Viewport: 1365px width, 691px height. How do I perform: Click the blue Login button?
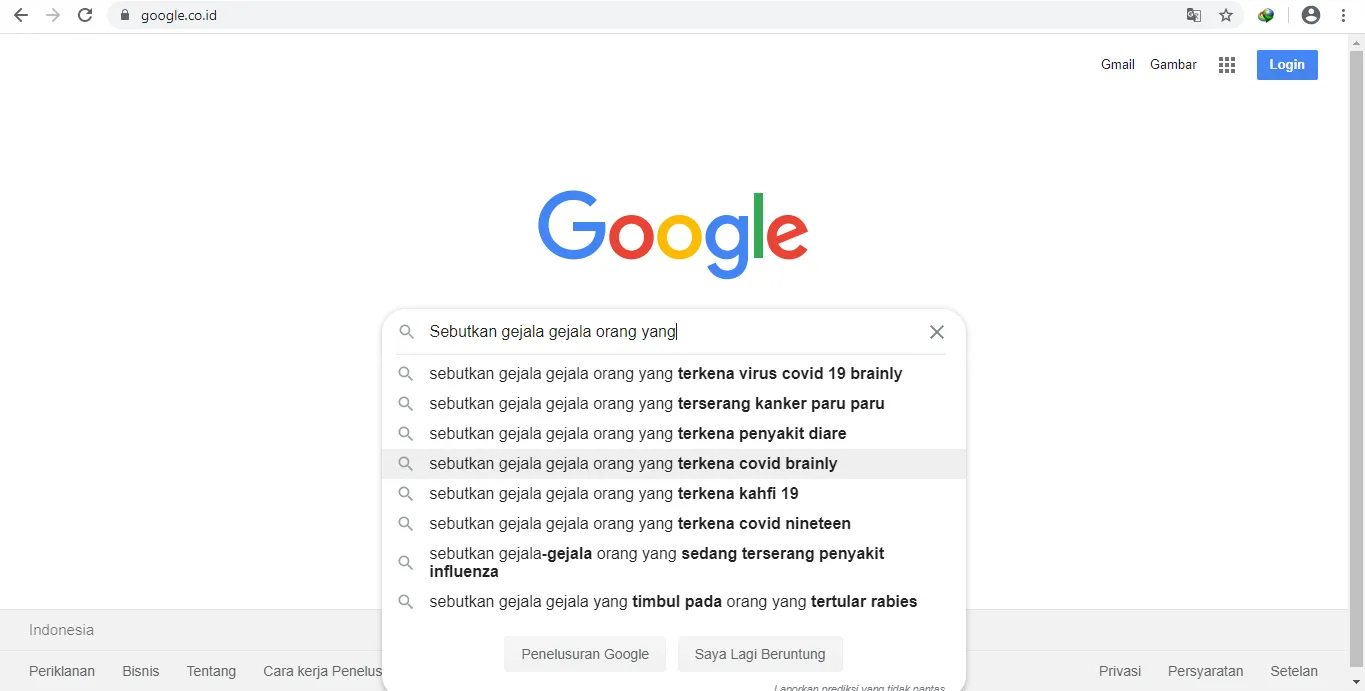(x=1287, y=65)
